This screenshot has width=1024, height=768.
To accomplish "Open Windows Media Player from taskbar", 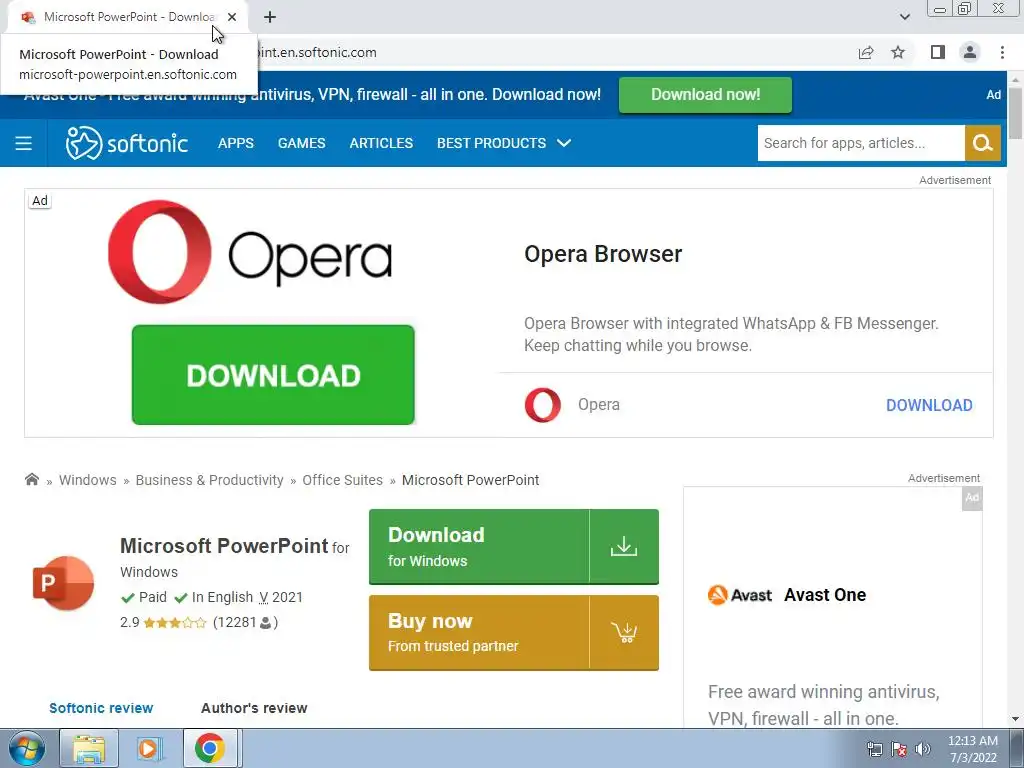I will pos(148,748).
